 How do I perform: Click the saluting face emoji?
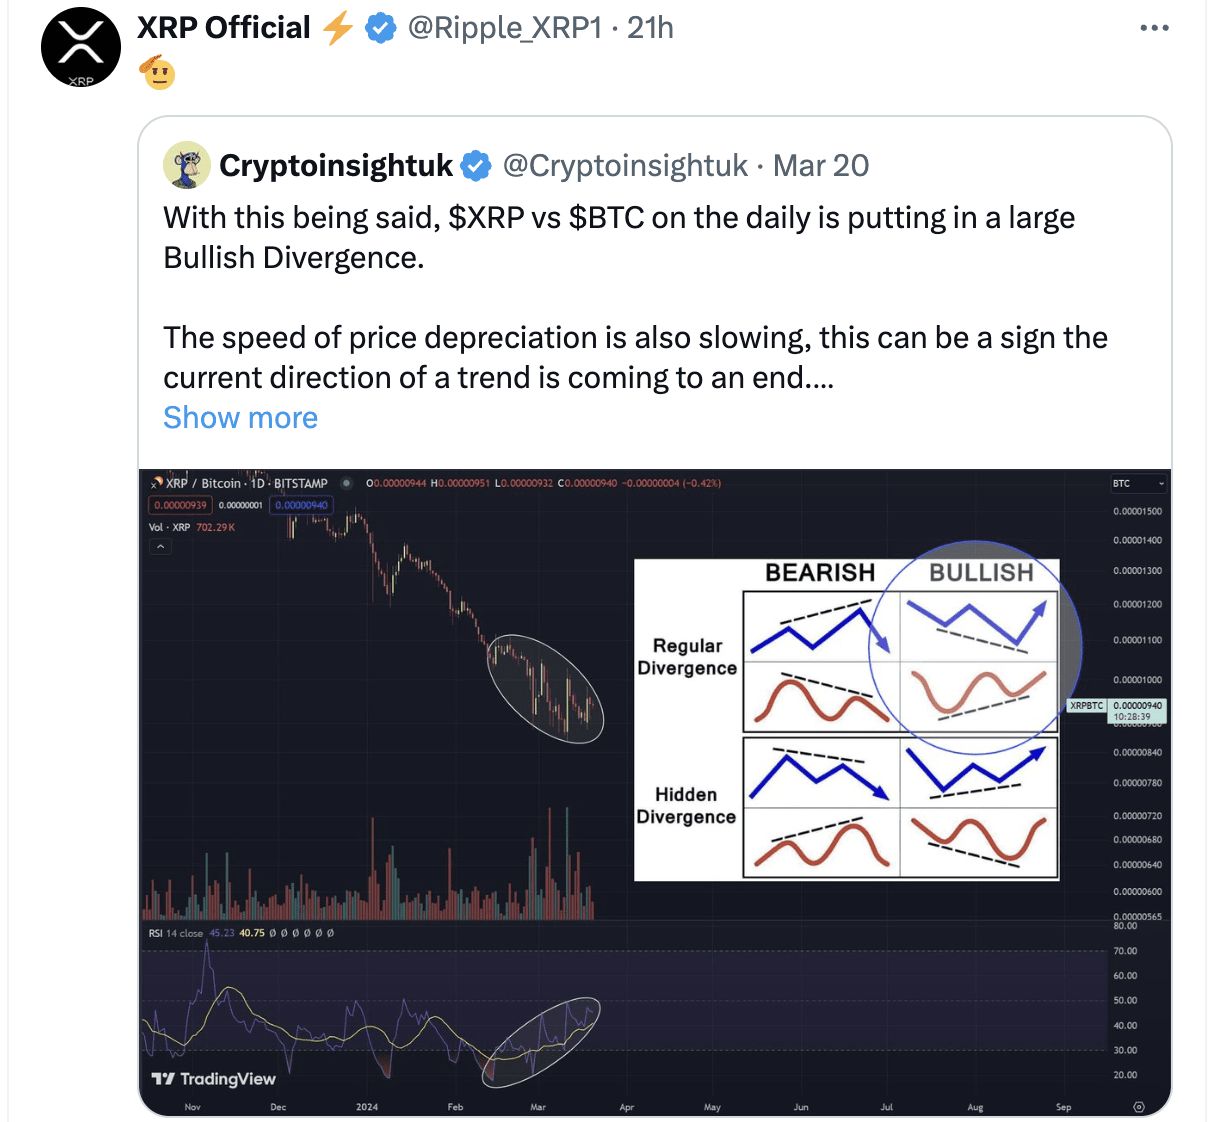158,72
